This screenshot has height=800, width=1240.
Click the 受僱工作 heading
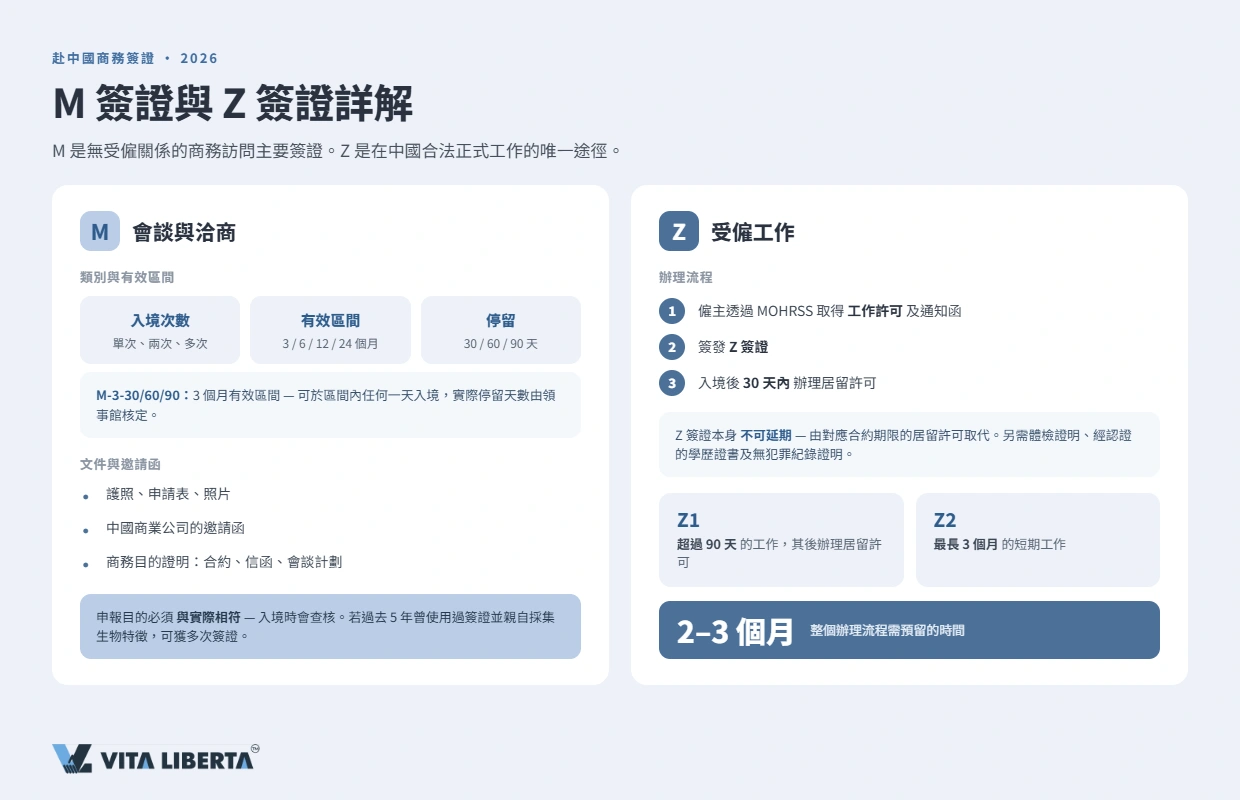753,232
